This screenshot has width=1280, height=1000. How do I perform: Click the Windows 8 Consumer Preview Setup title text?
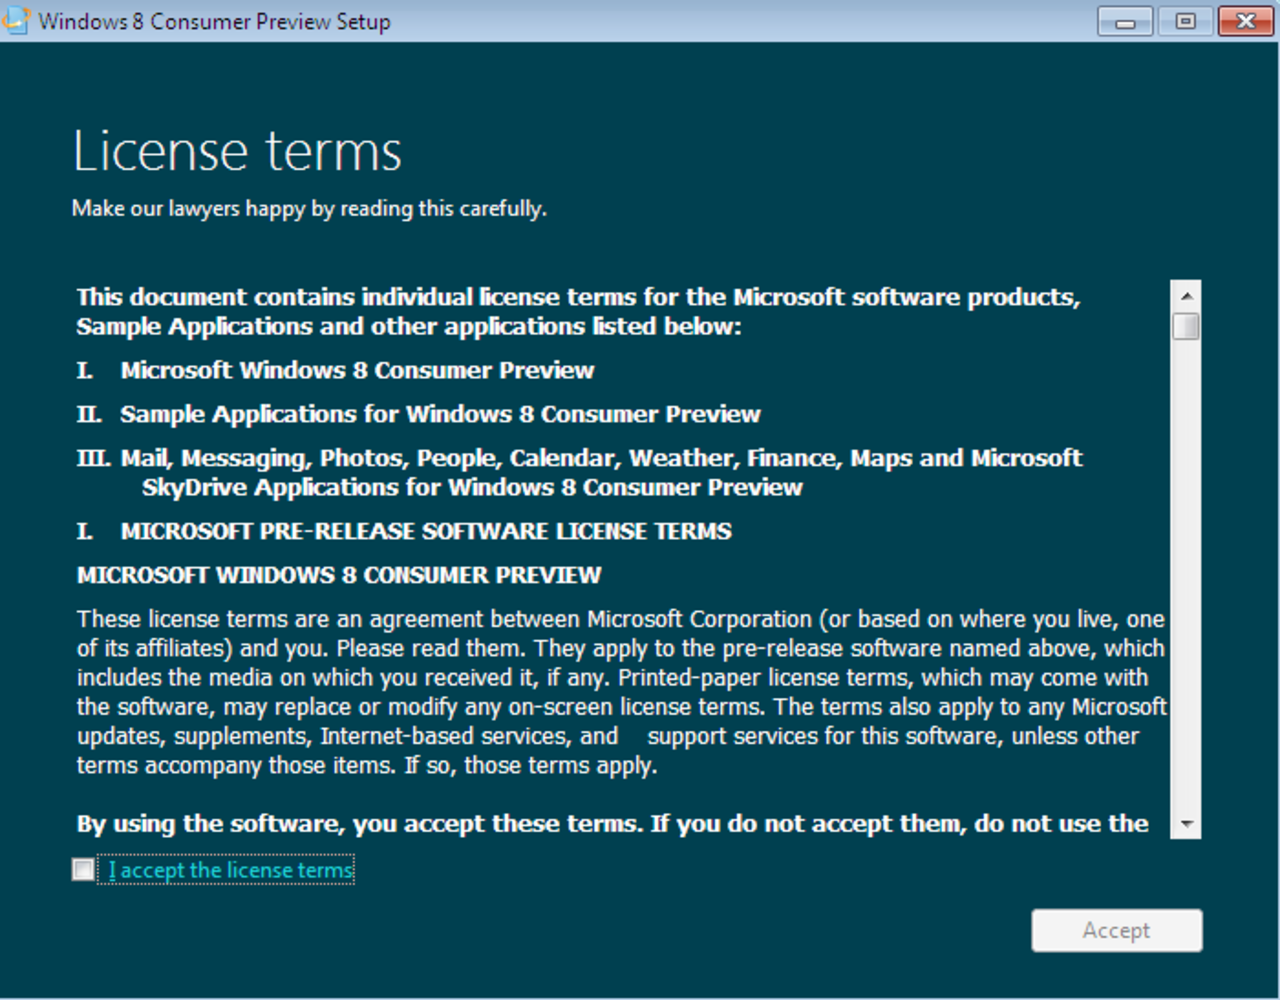click(213, 21)
